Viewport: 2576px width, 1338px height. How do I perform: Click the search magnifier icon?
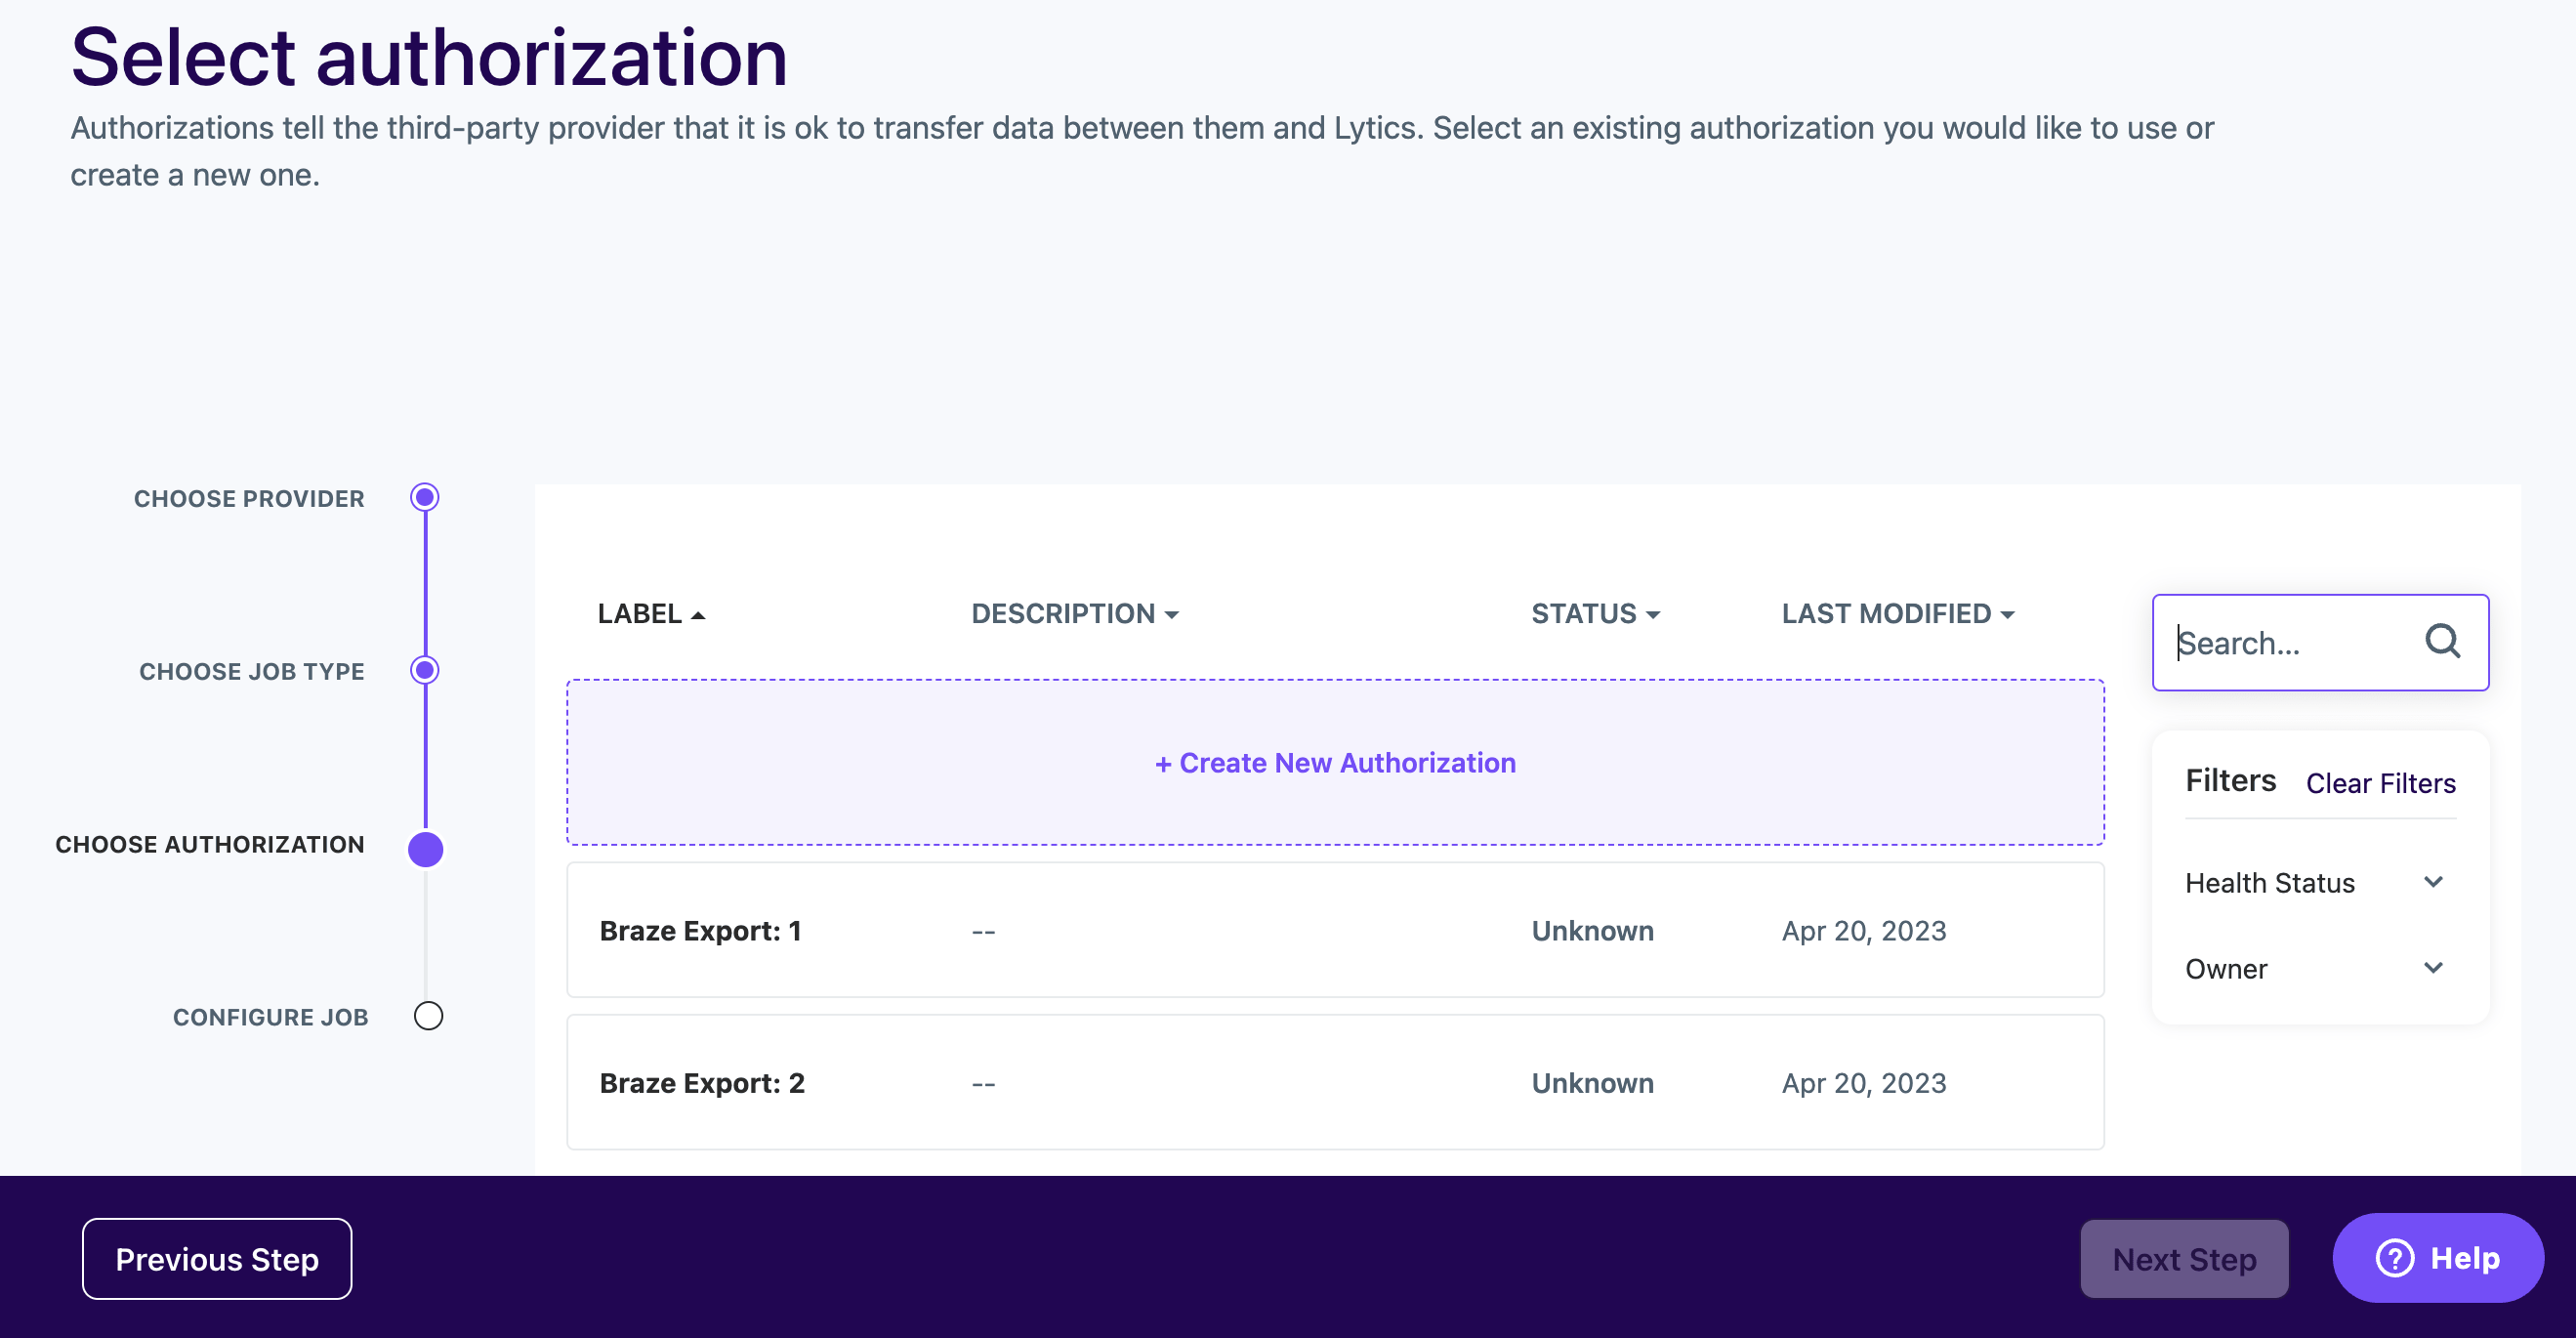point(2441,641)
